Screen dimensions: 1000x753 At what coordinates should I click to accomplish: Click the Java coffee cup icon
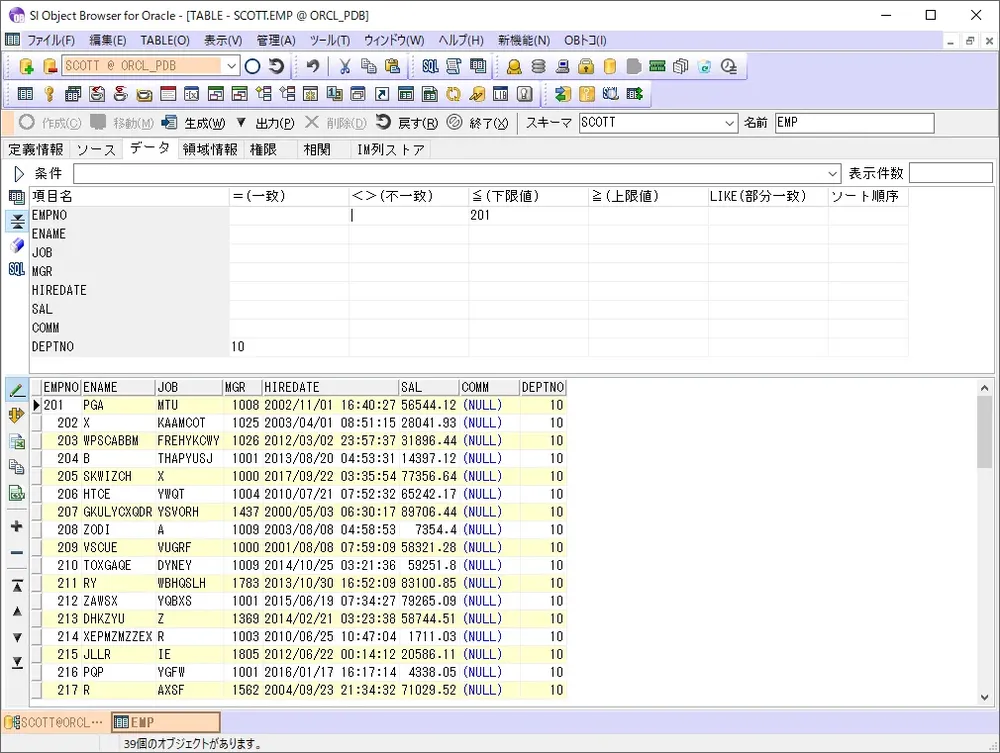pyautogui.click(x=121, y=94)
